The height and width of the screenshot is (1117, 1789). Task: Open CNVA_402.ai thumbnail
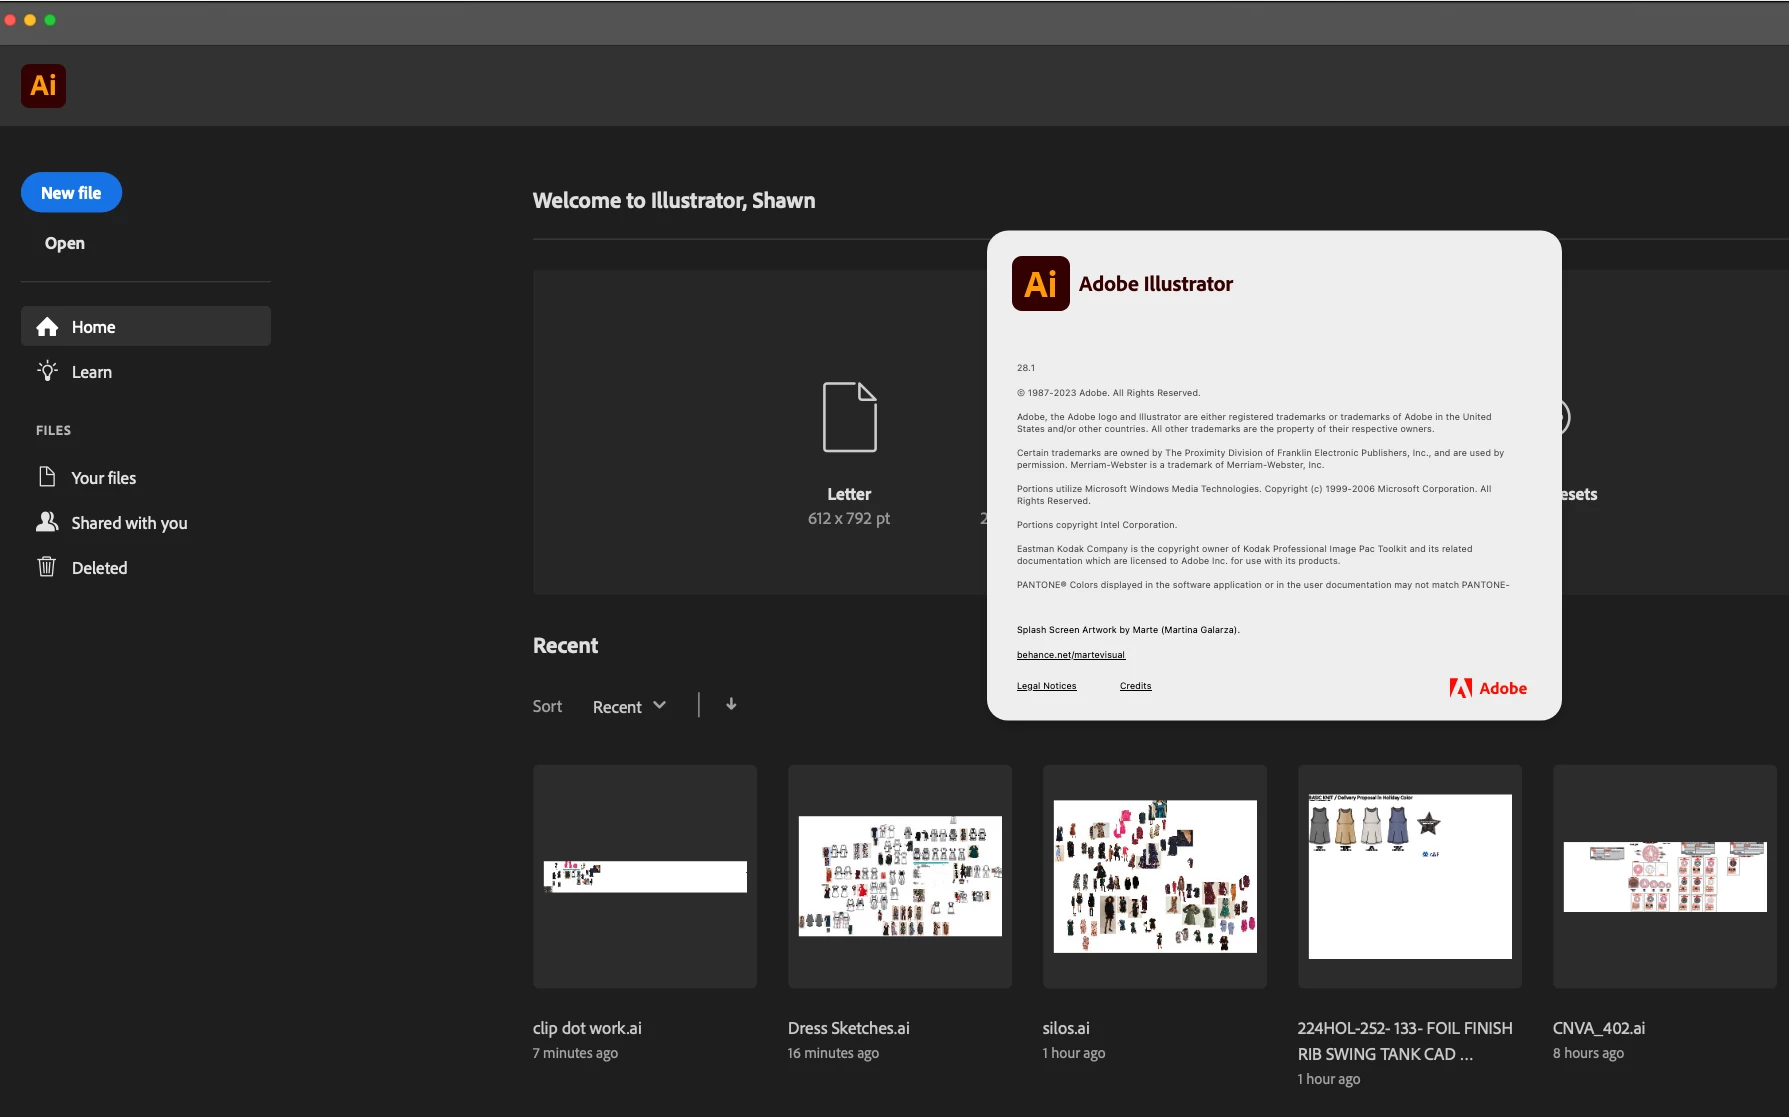(x=1665, y=877)
